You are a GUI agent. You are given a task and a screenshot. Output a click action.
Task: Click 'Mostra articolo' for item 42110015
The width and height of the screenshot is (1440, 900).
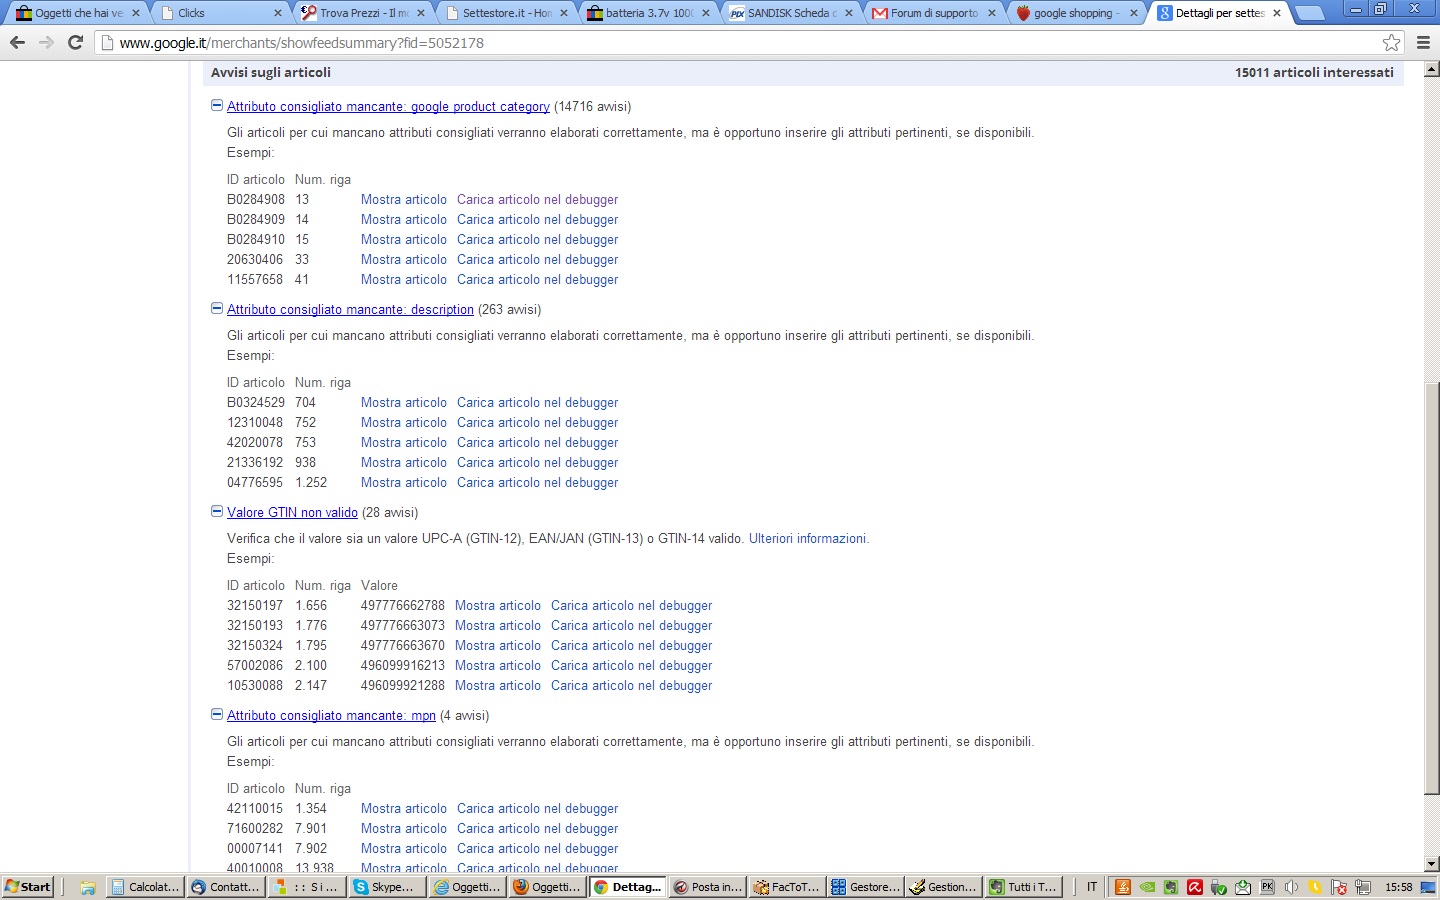pyautogui.click(x=404, y=809)
